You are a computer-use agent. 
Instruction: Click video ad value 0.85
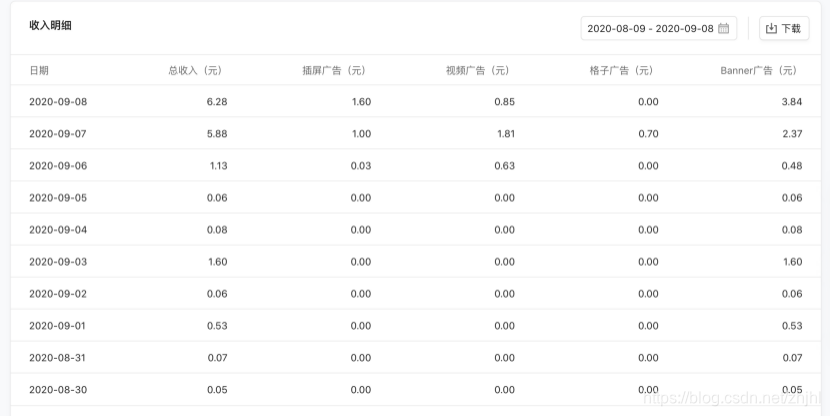pos(504,102)
